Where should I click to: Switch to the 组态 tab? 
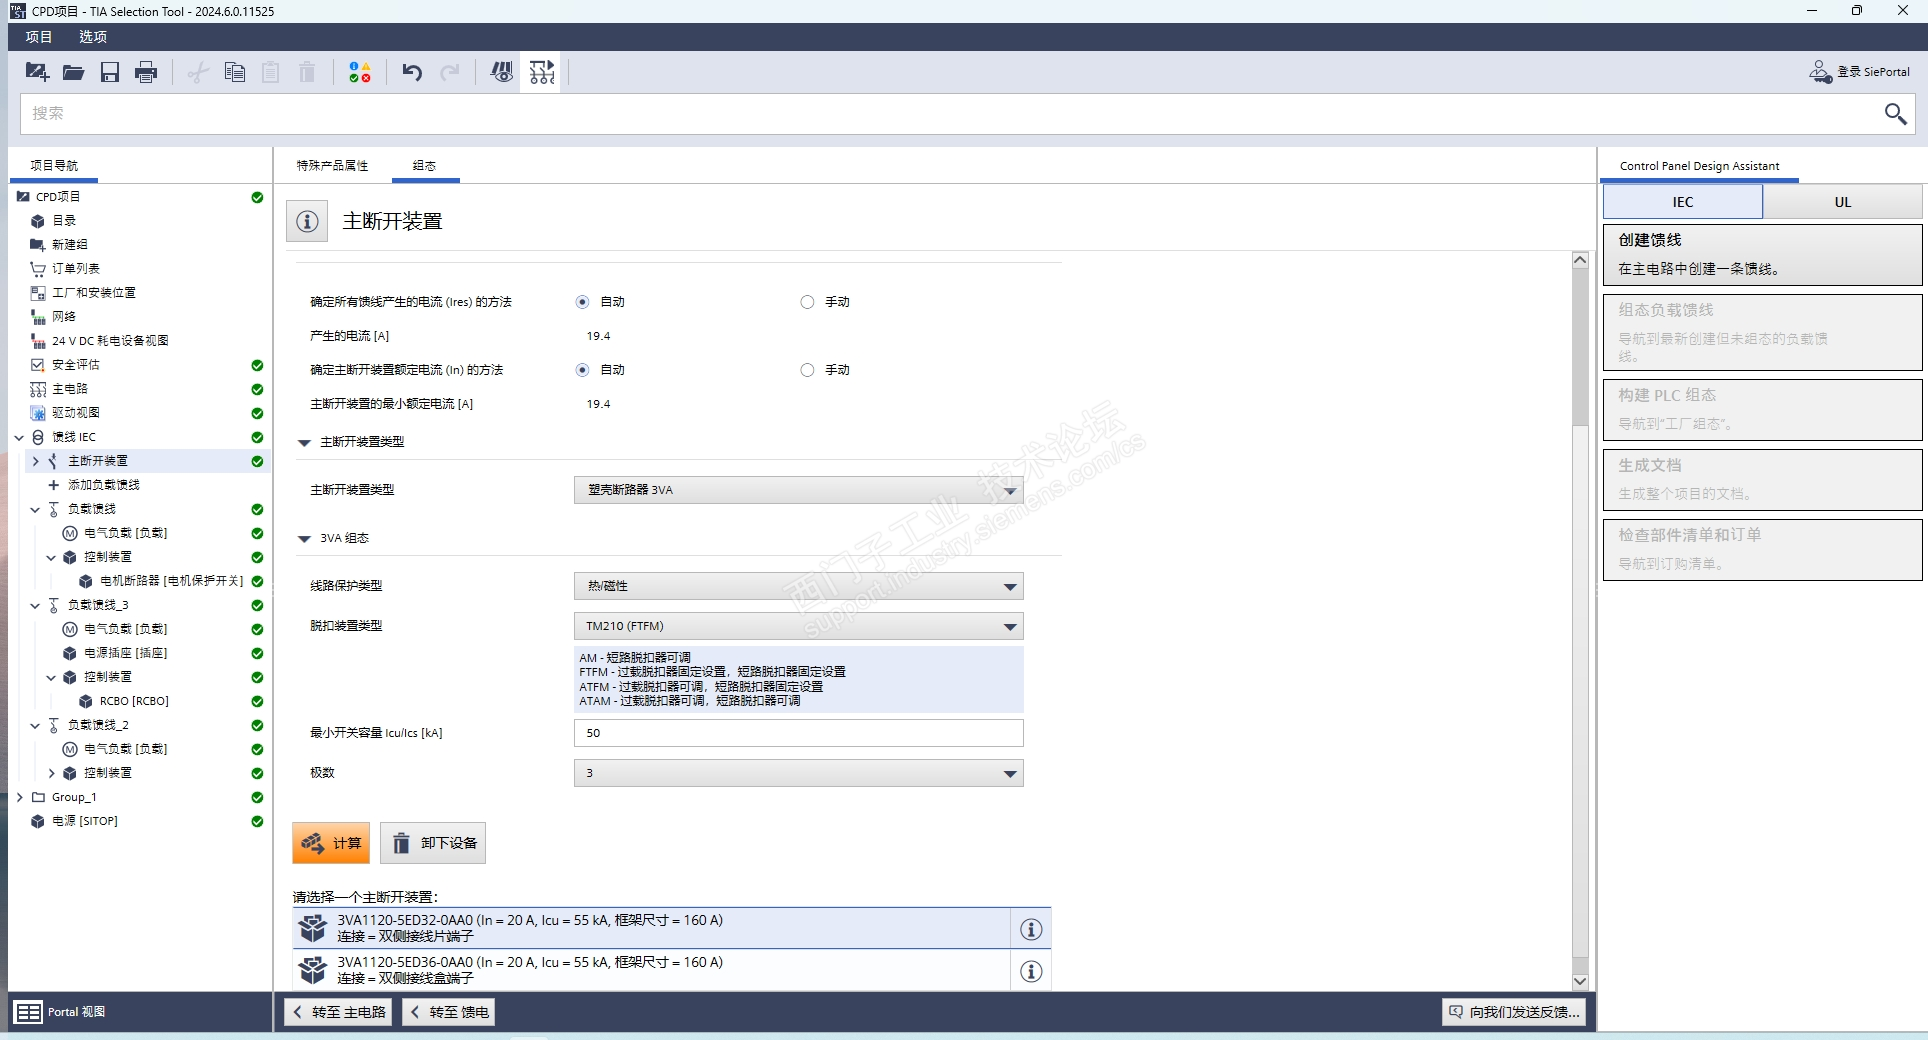425,166
